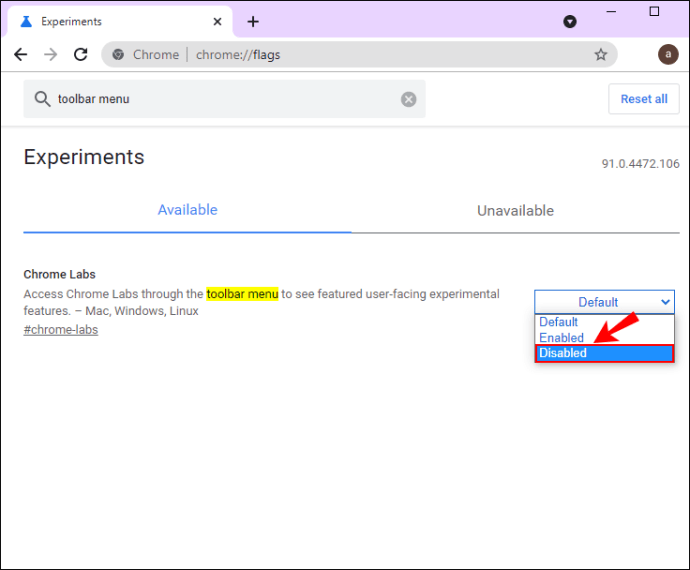Click the dark circular dropdown icon in the title bar
Screen dimensions: 690x570
[570, 21]
